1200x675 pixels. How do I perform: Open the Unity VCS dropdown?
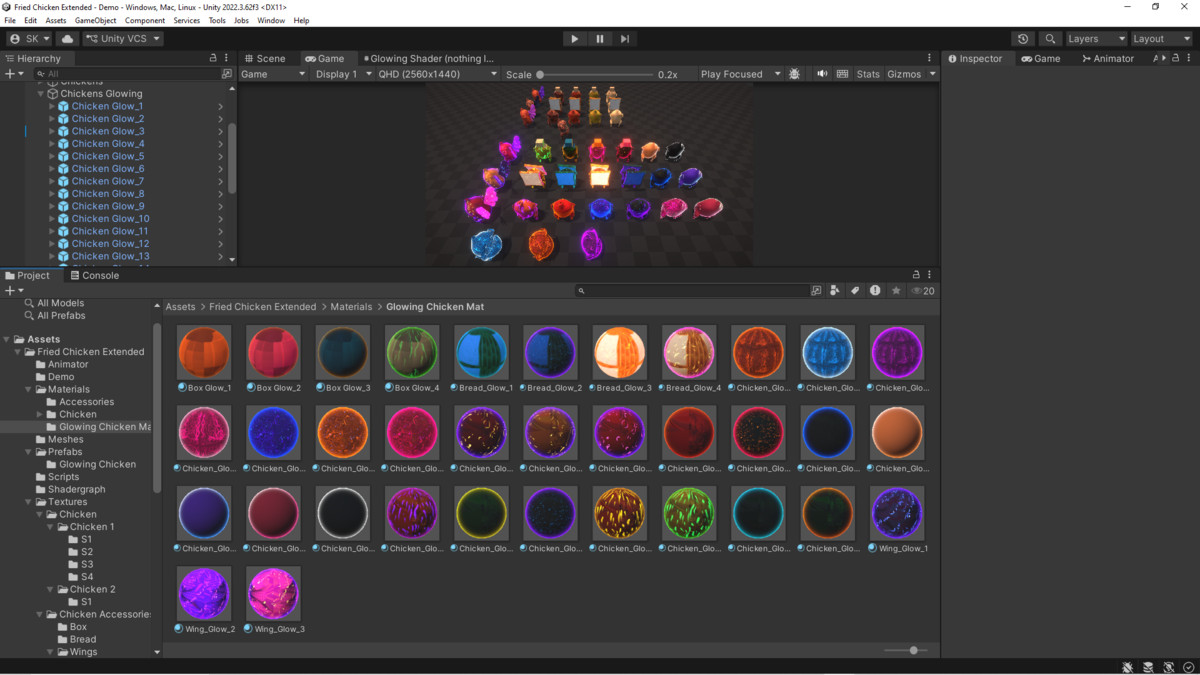(123, 39)
